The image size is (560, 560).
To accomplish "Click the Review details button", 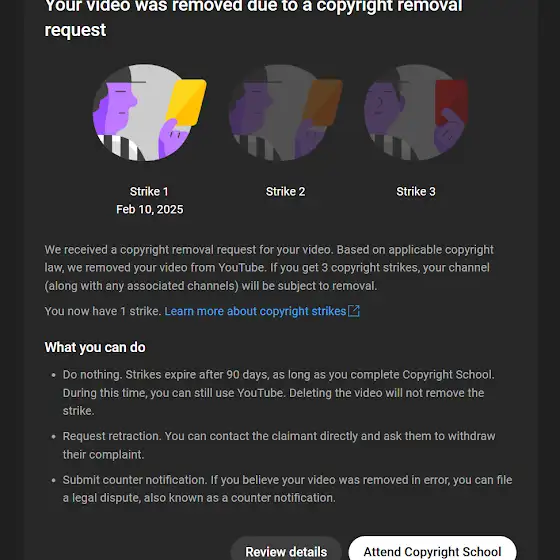I will pos(286,550).
